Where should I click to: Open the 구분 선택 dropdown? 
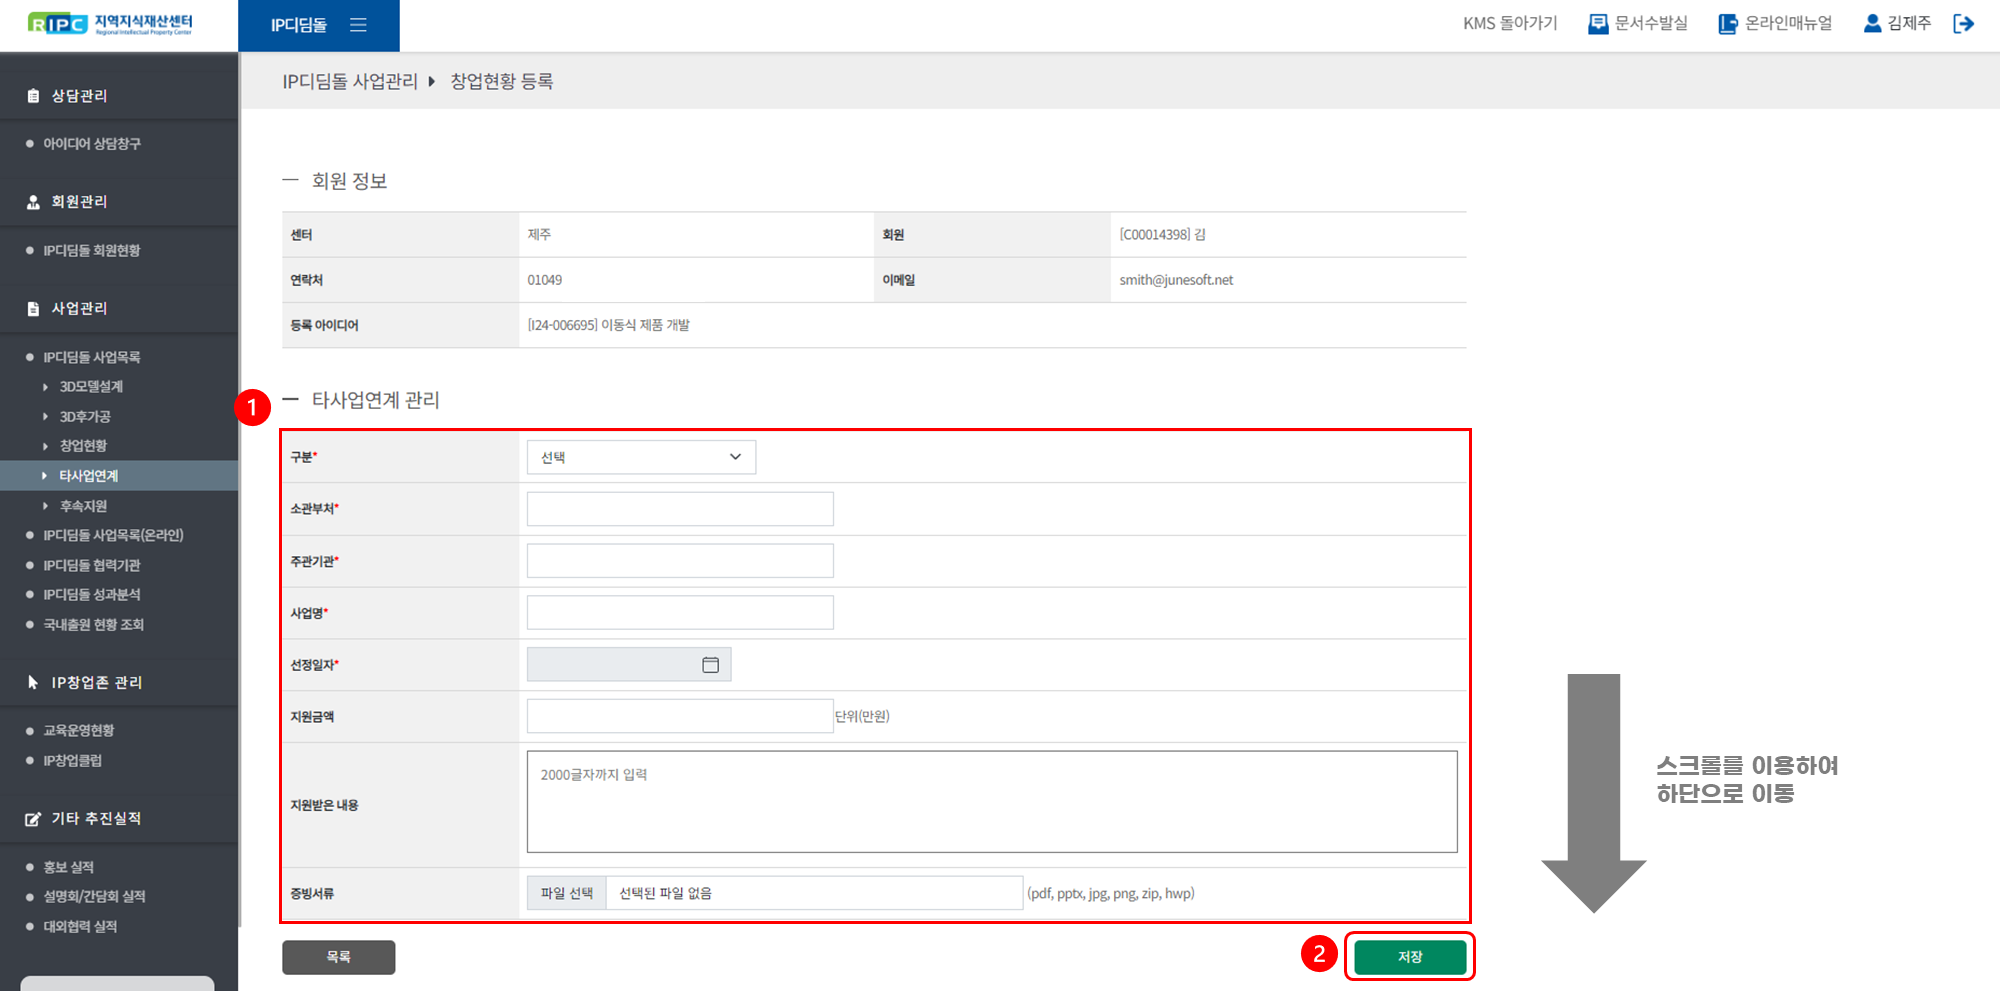tap(641, 457)
